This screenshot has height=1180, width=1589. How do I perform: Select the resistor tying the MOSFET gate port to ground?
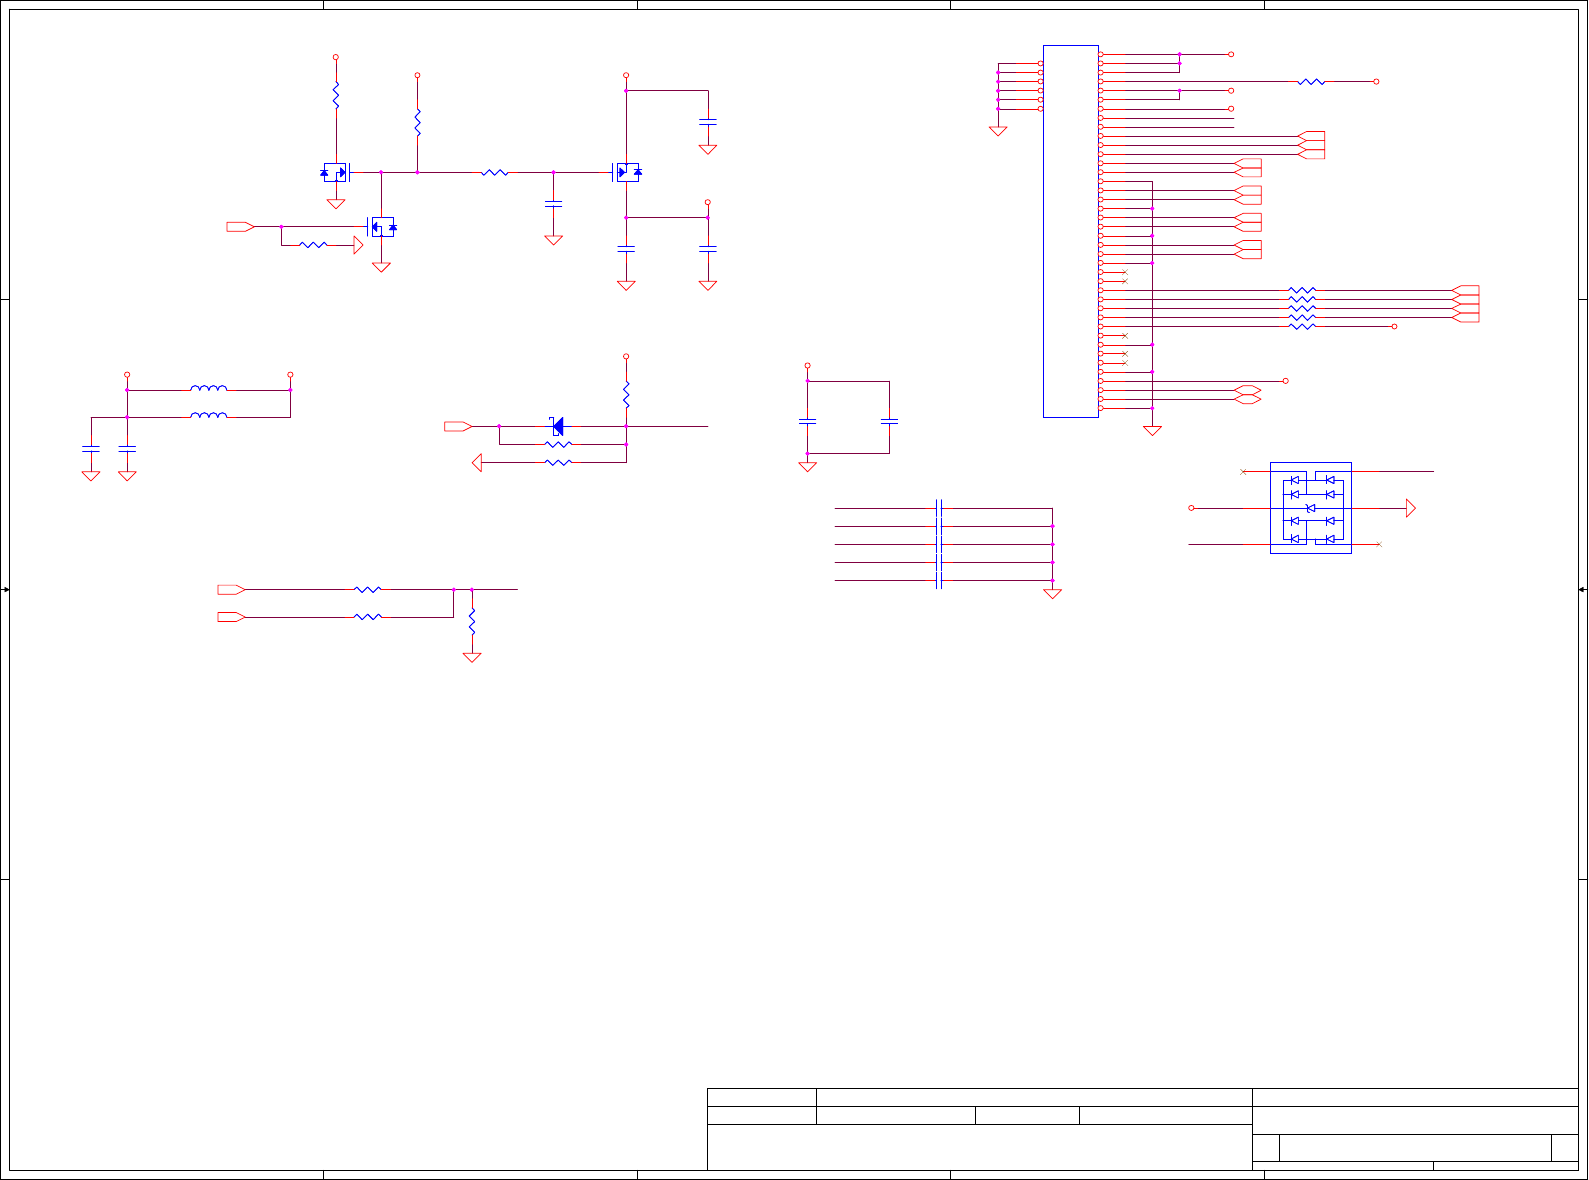(313, 245)
